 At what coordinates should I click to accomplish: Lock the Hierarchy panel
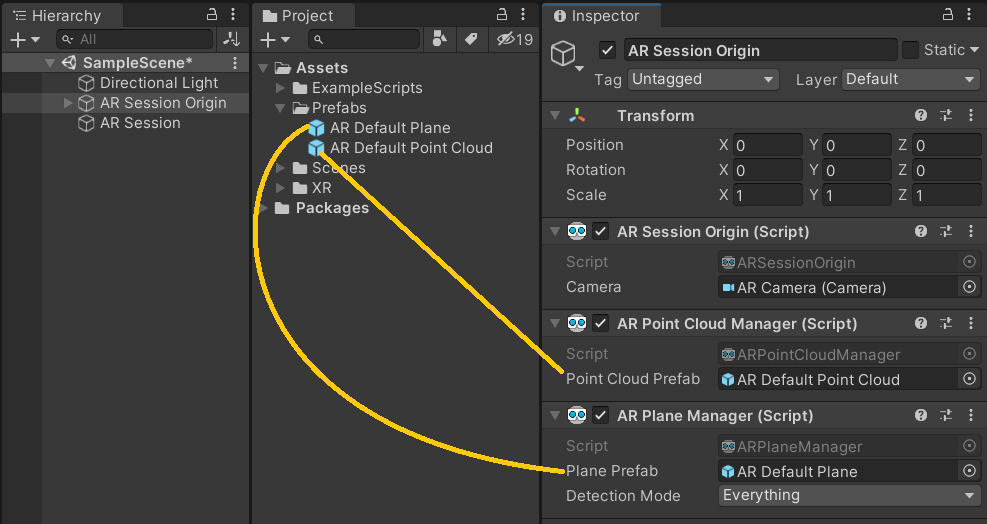click(212, 14)
